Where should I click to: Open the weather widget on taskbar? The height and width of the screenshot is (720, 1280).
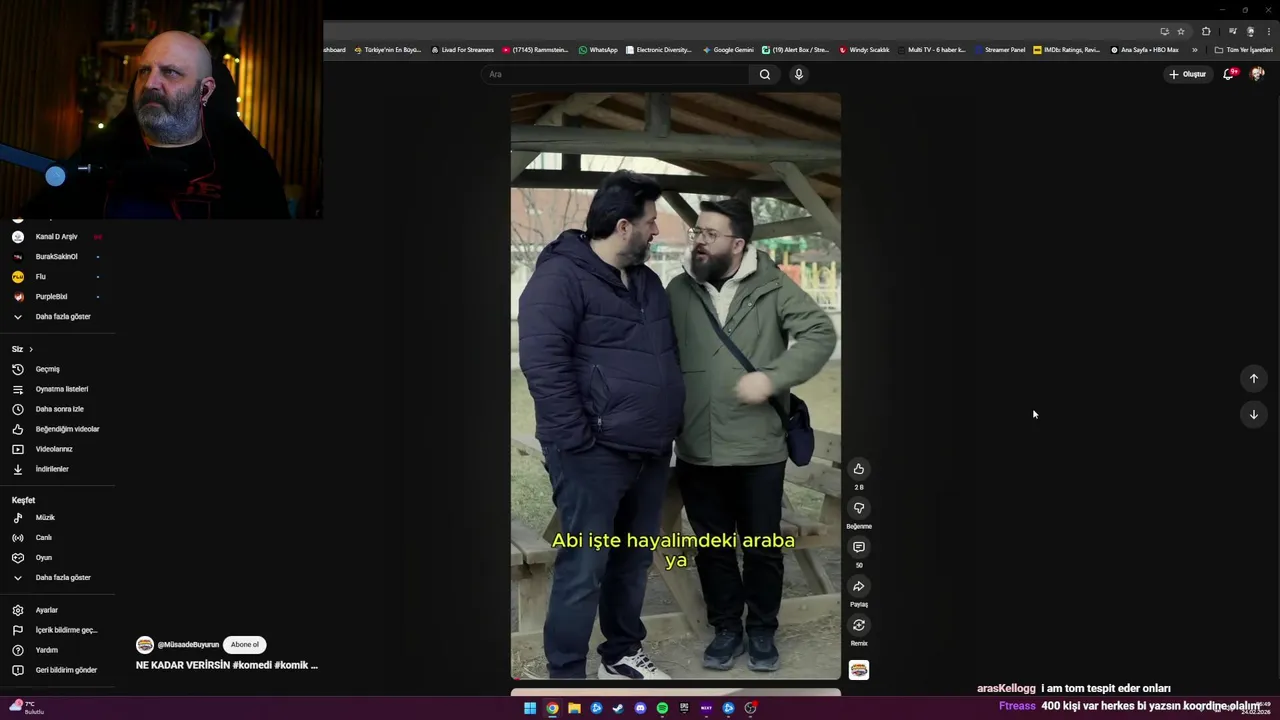point(26,708)
